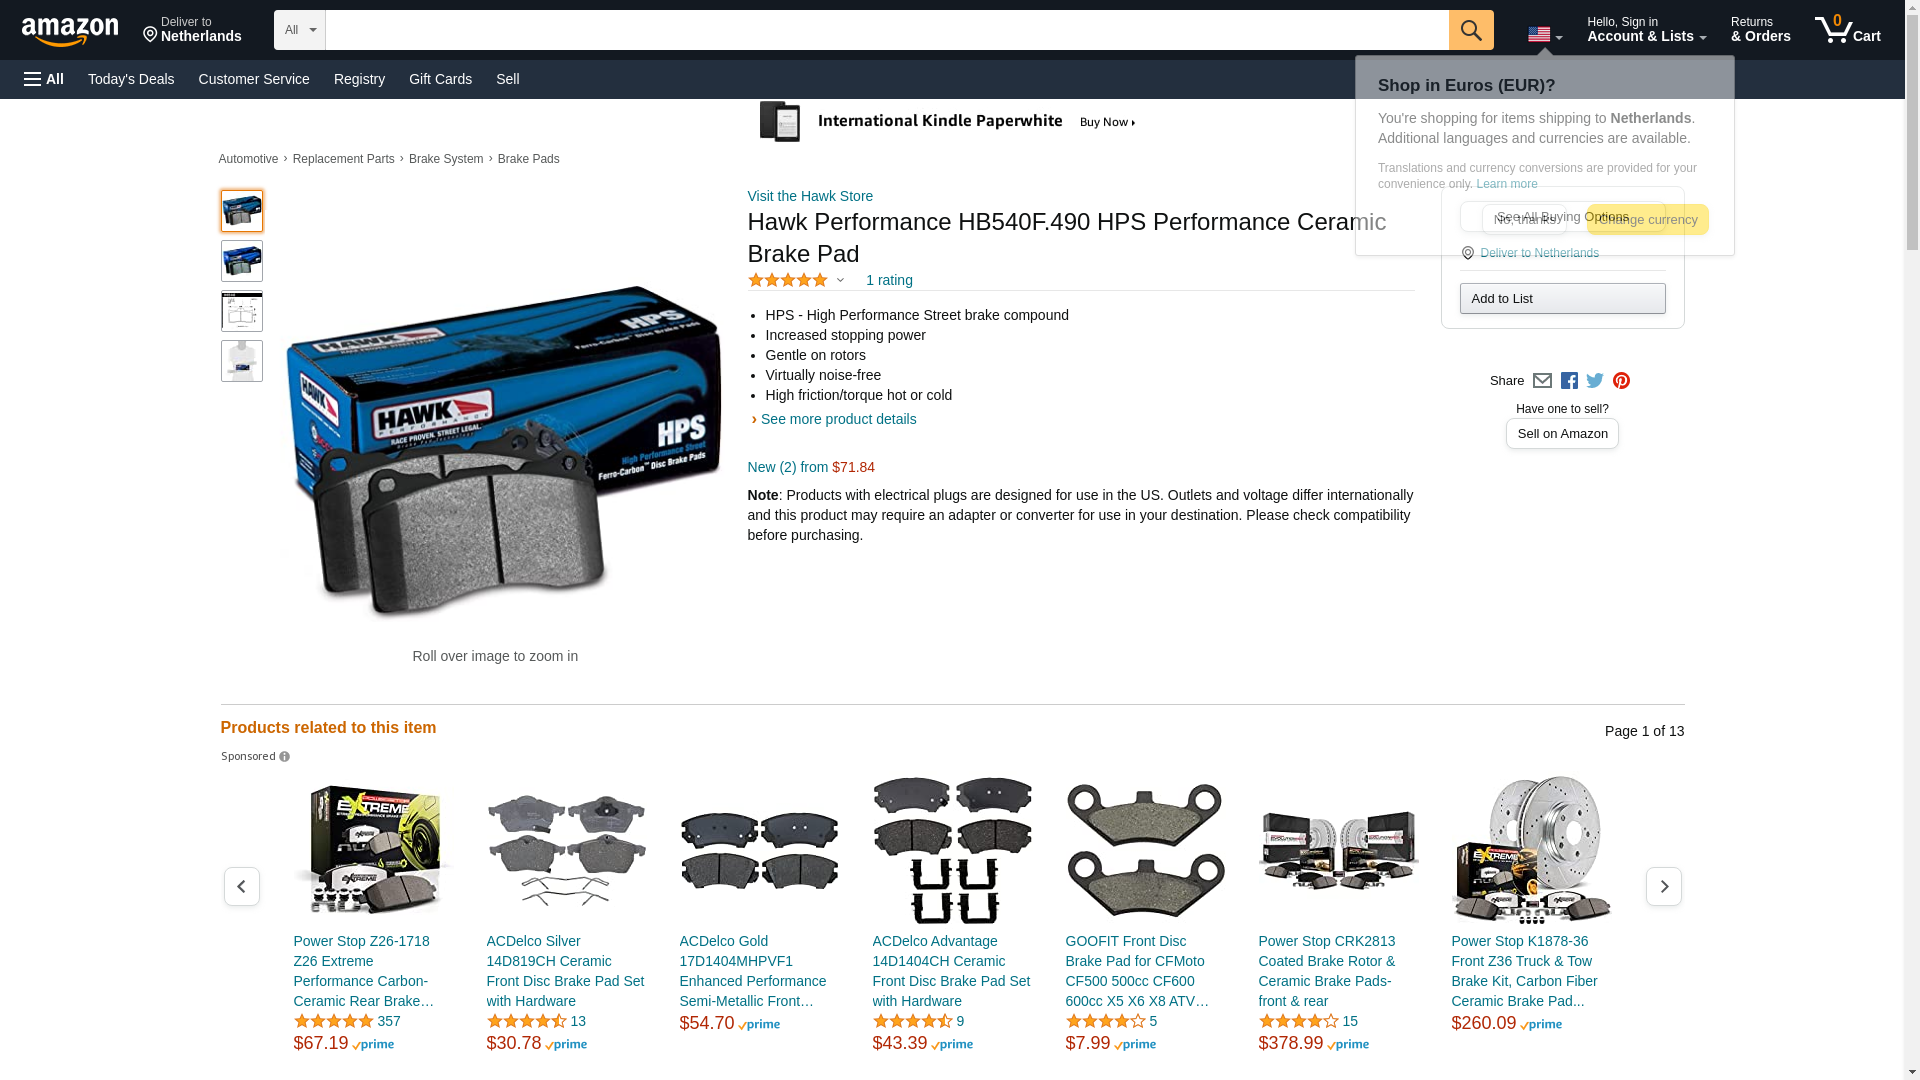Click the search magnifier button
The image size is (1920, 1080).
tap(1470, 30)
